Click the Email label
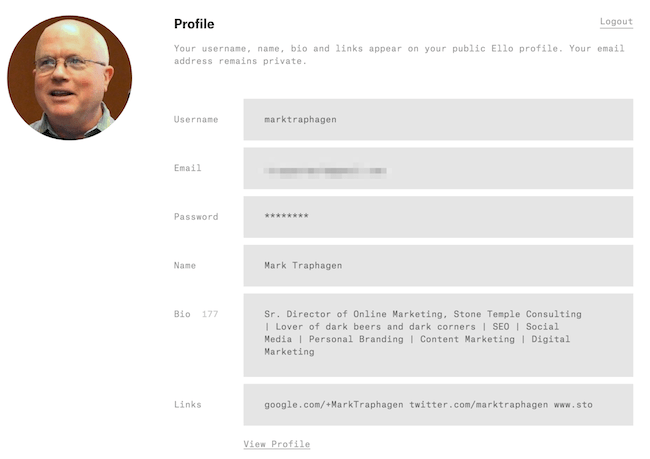This screenshot has width=650, height=459. [x=187, y=168]
